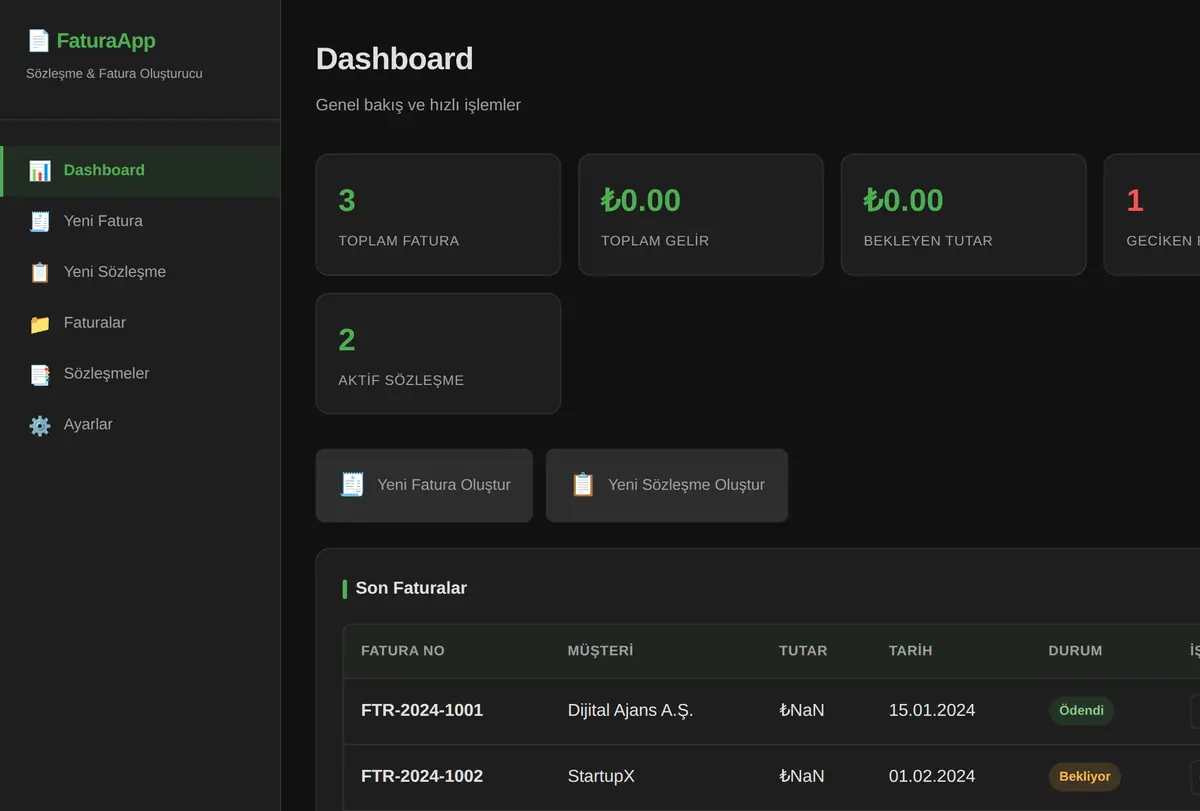The image size is (1200, 811).
Task: Click the Ödendi status badge
Action: click(x=1081, y=710)
